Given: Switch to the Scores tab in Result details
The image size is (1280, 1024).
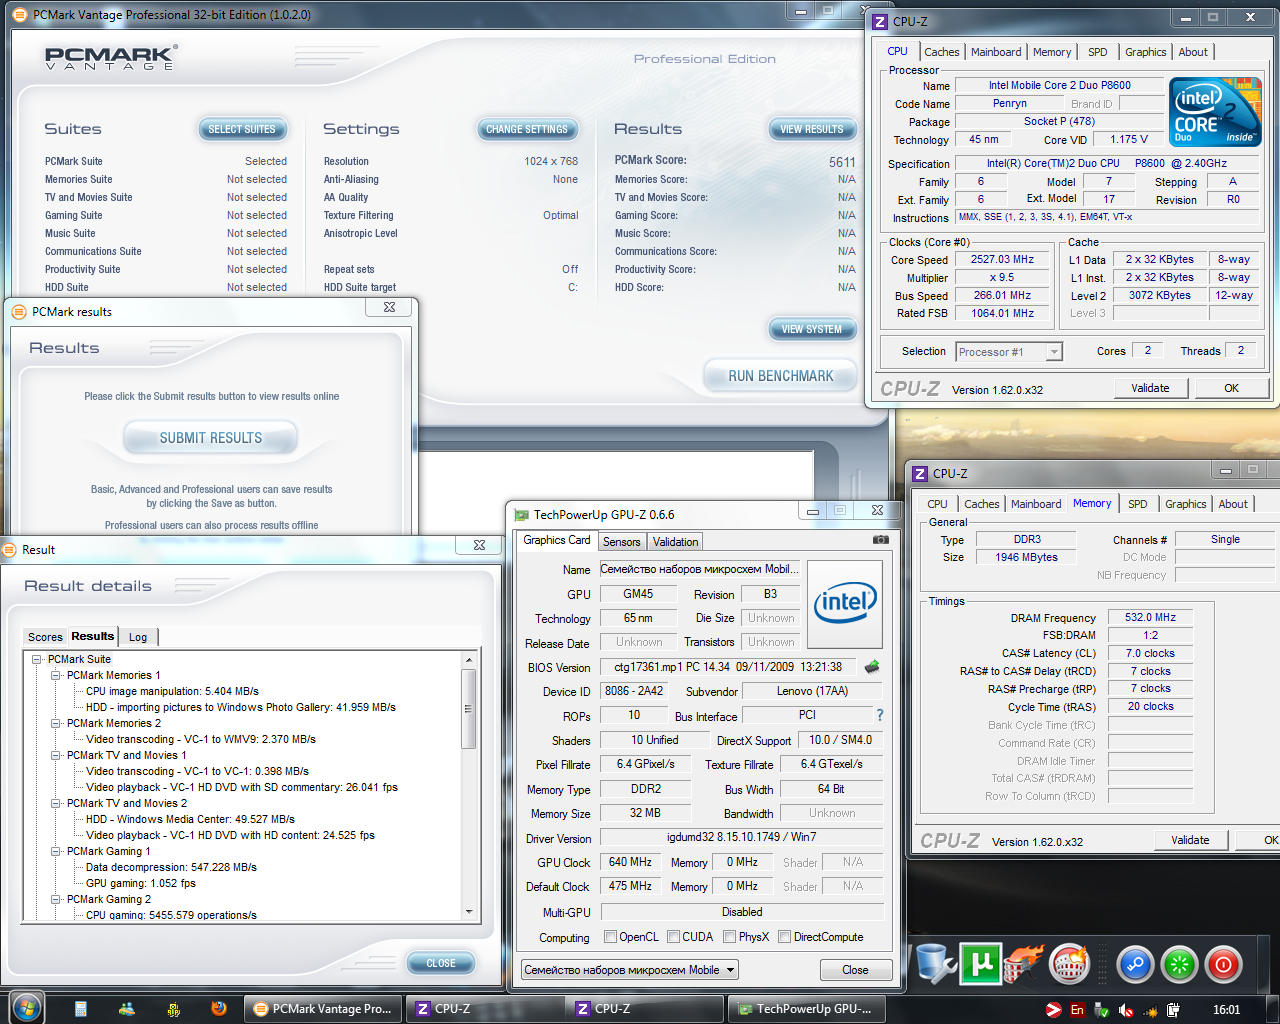Looking at the screenshot, I should point(45,637).
